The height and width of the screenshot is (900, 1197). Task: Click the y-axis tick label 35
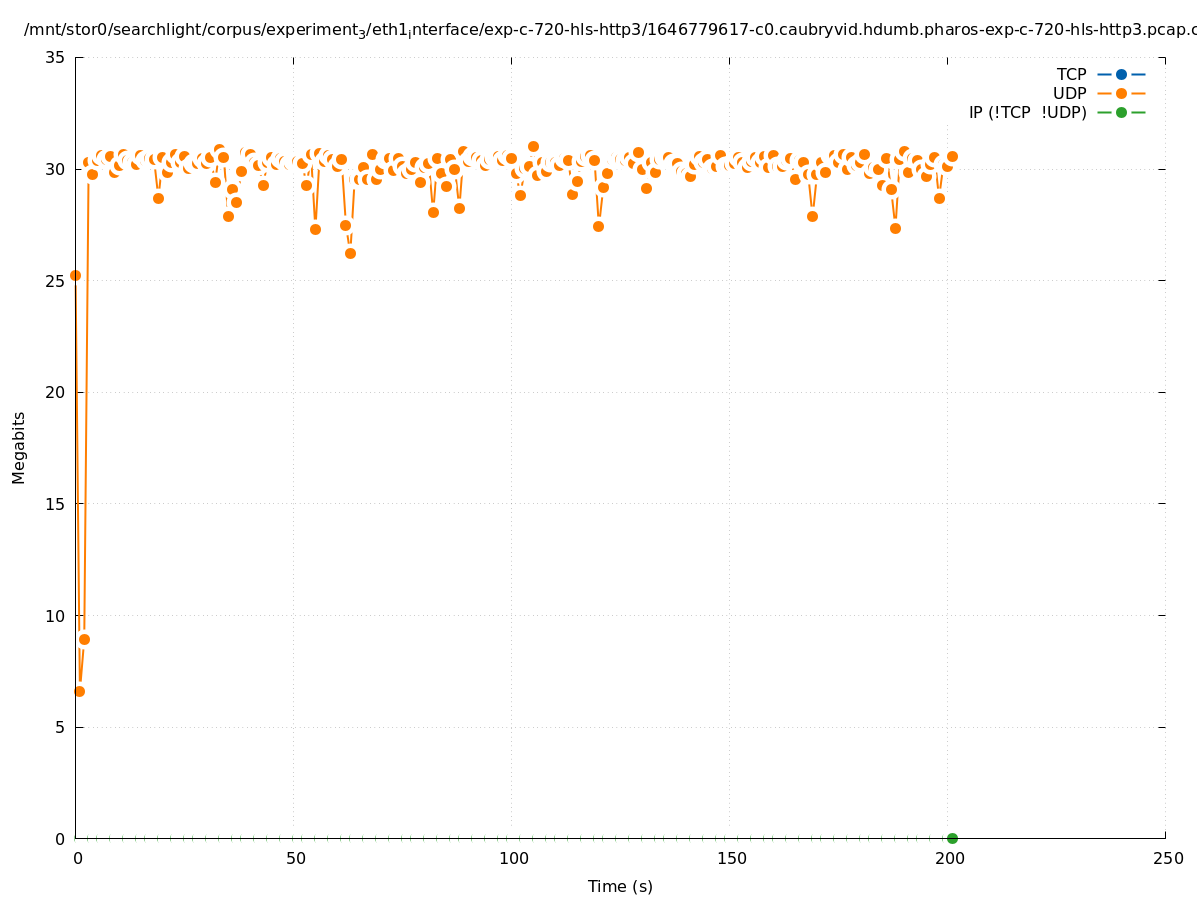tap(55, 58)
